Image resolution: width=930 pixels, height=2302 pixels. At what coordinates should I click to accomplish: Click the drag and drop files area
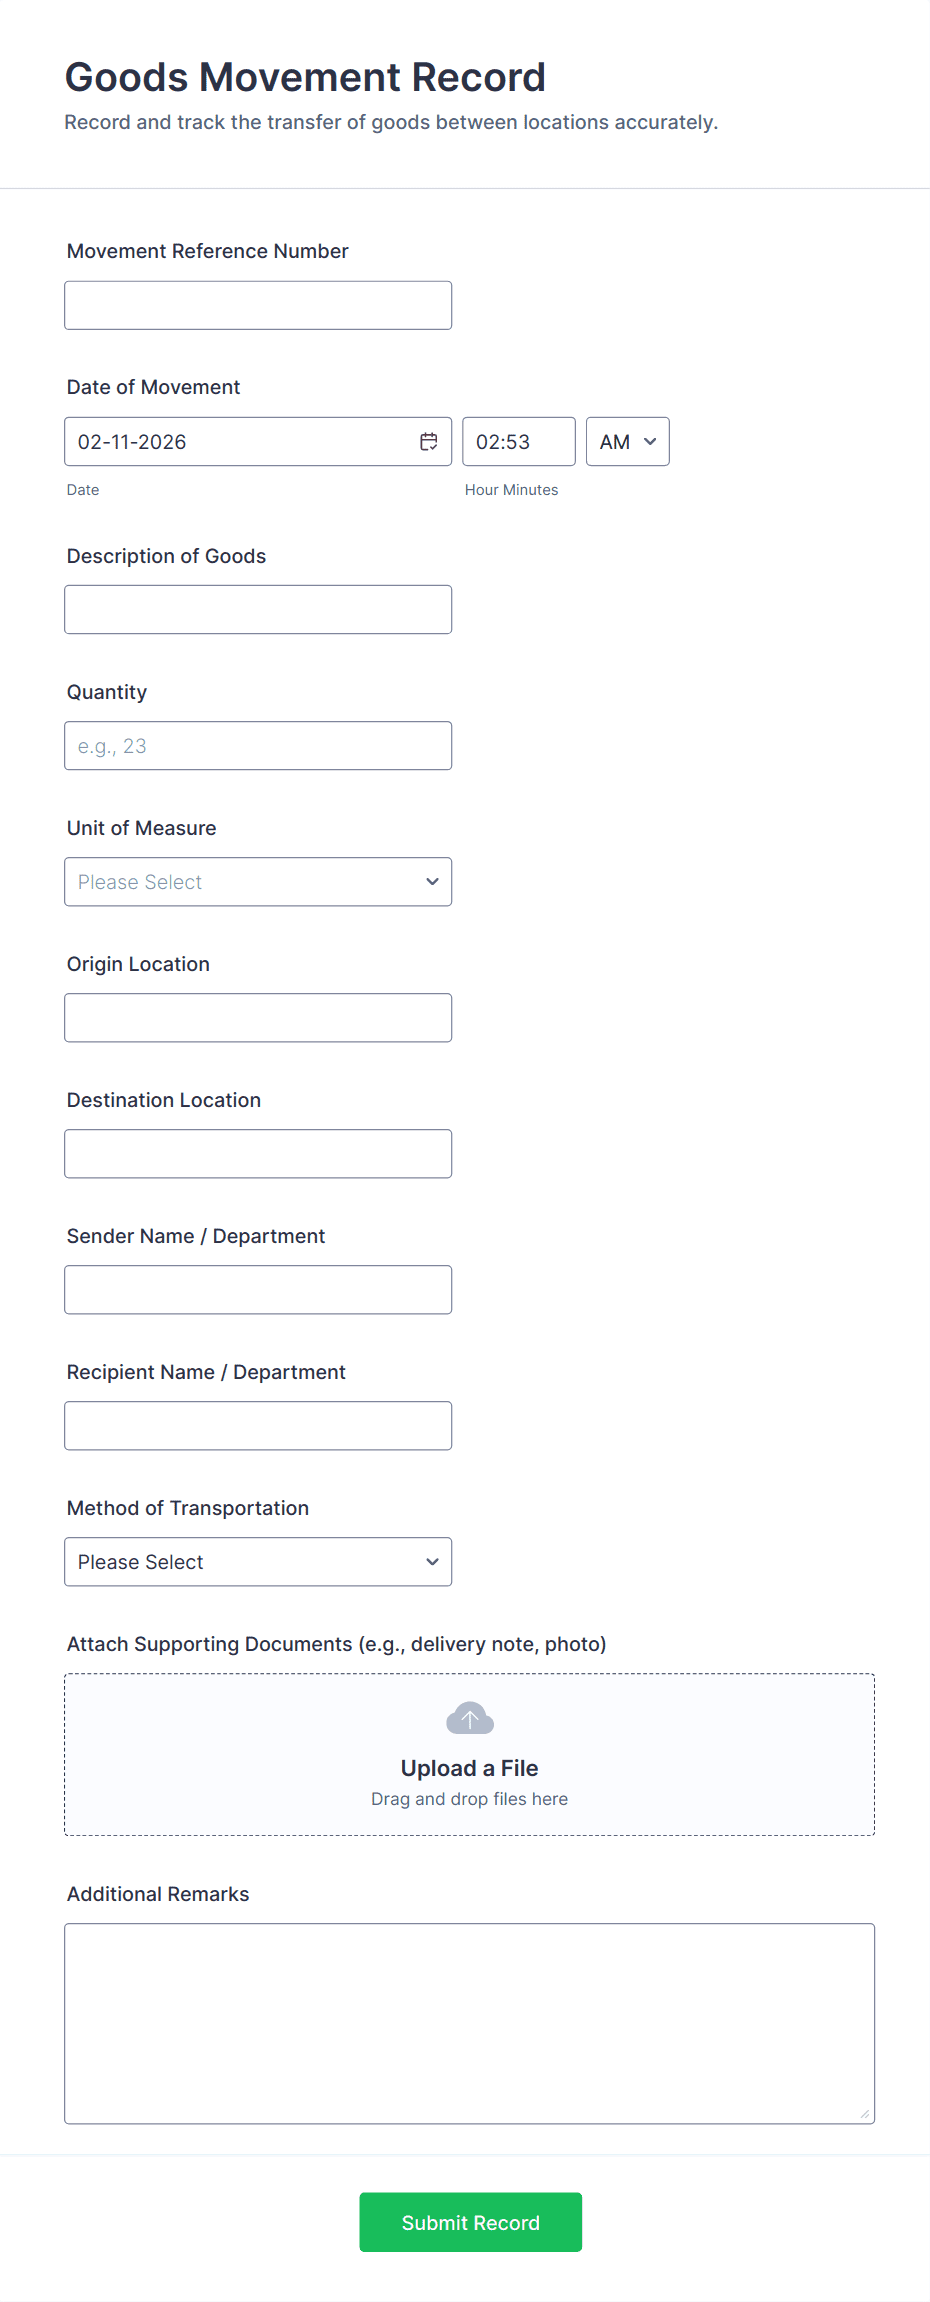pos(469,1799)
